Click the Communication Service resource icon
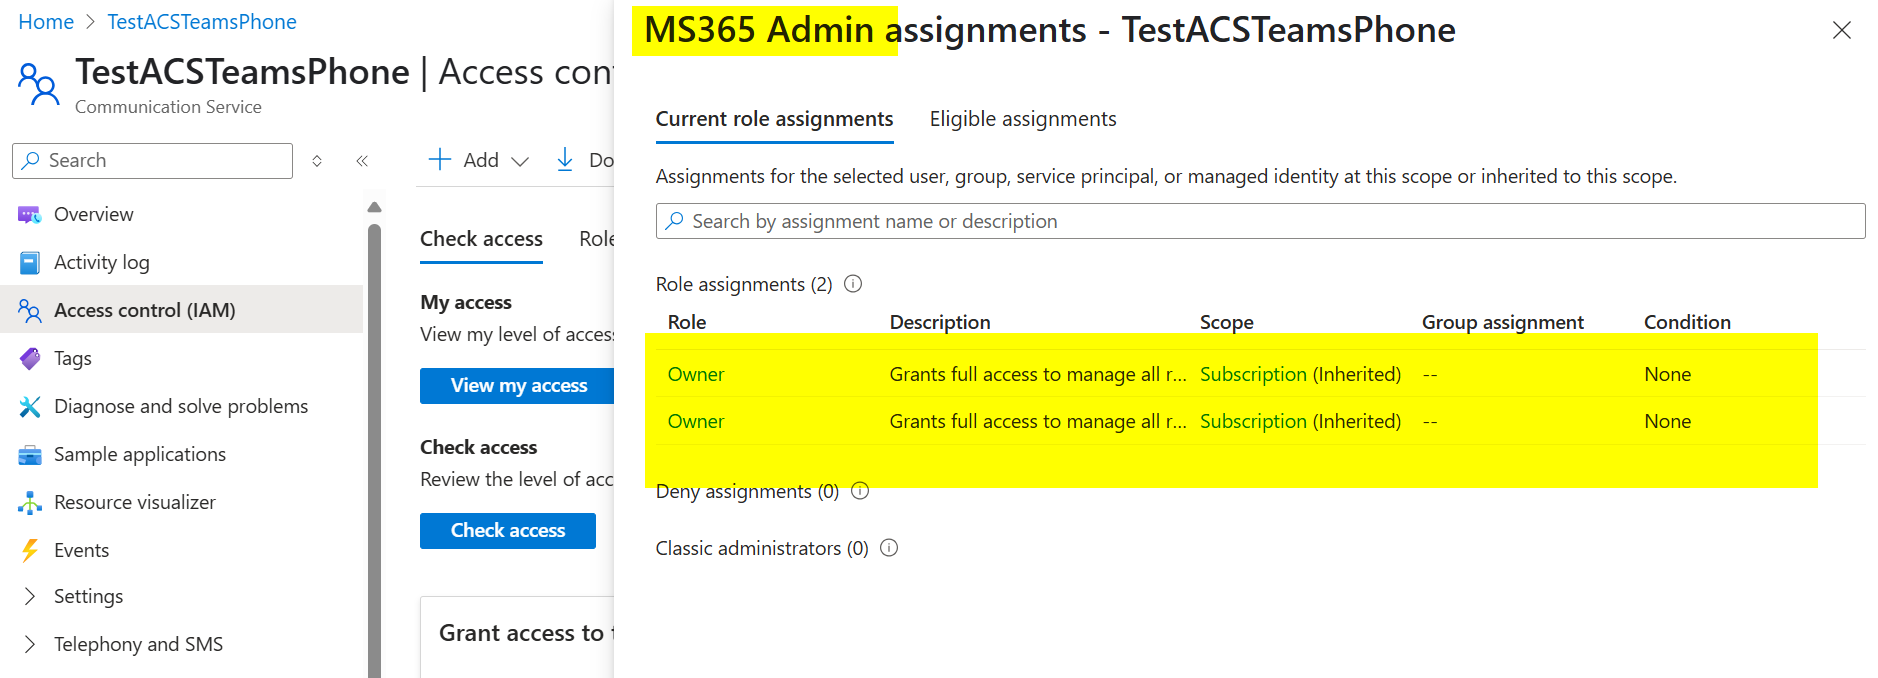 39,85
